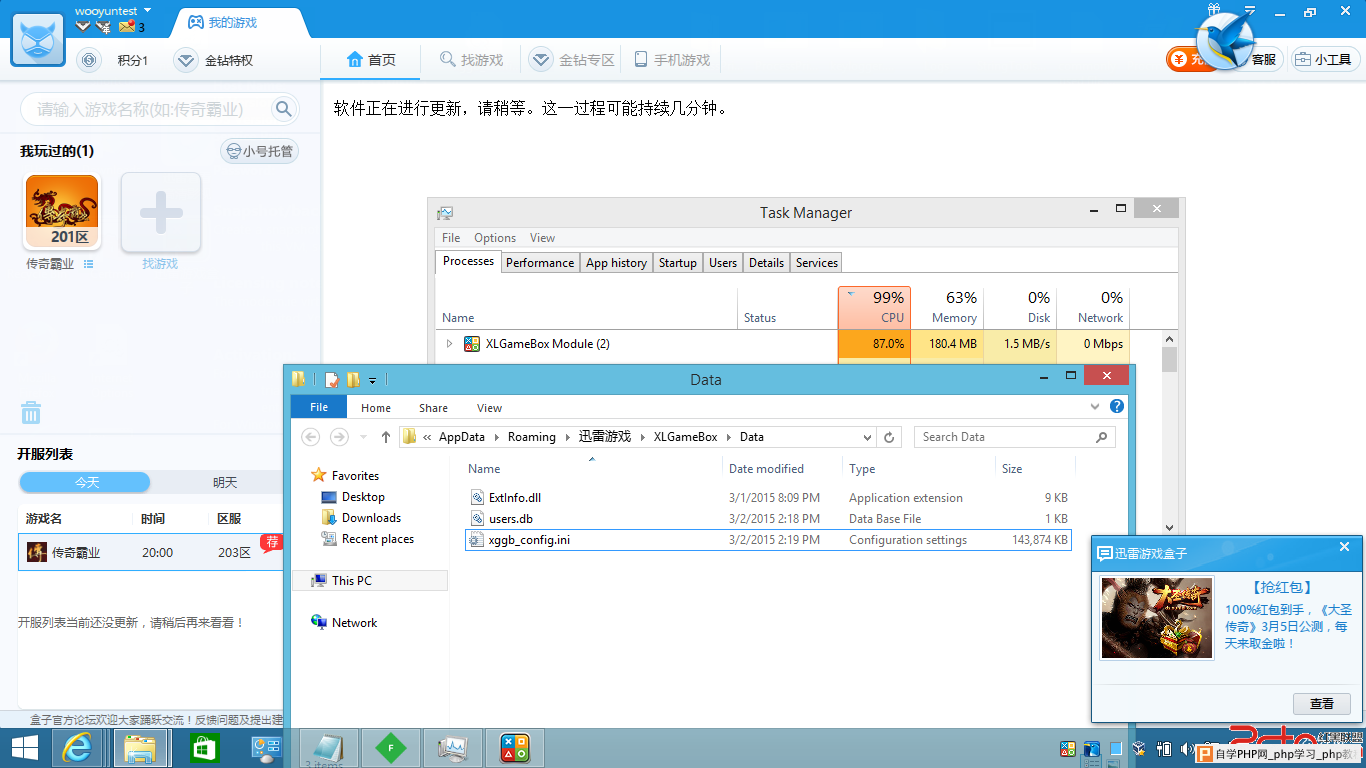Launch the 传奇霸业 201区 game thumbnail
Screen dimensions: 1366x768
coord(62,211)
